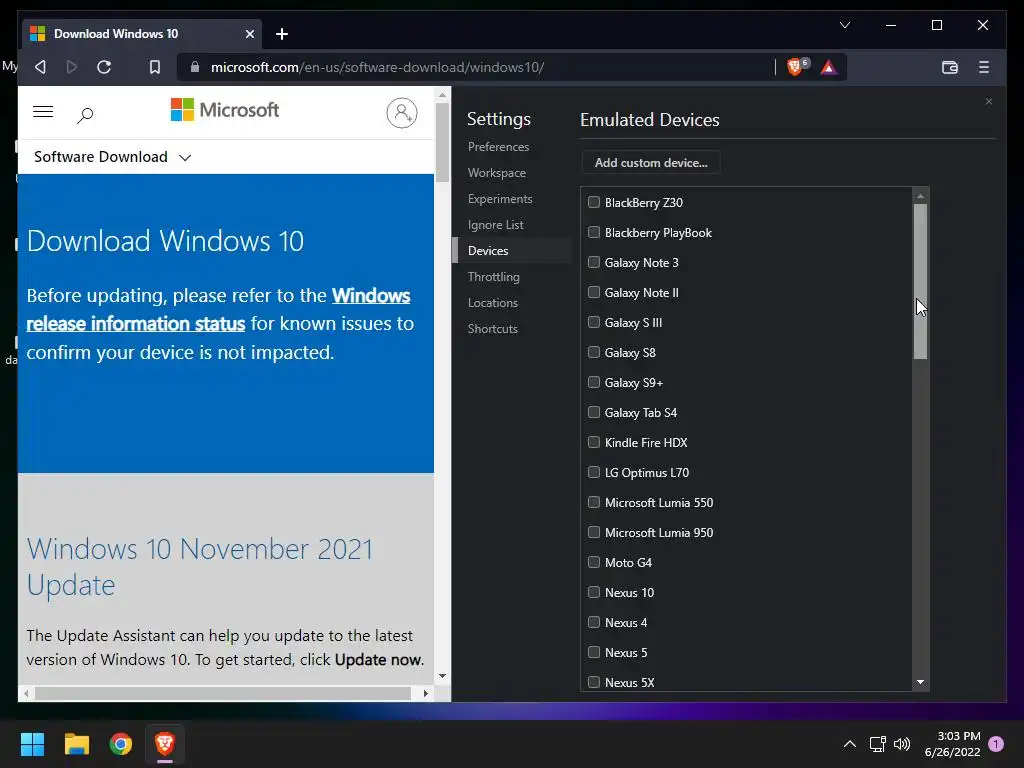Open the Ignore List settings tab
The height and width of the screenshot is (768, 1024).
click(x=495, y=225)
